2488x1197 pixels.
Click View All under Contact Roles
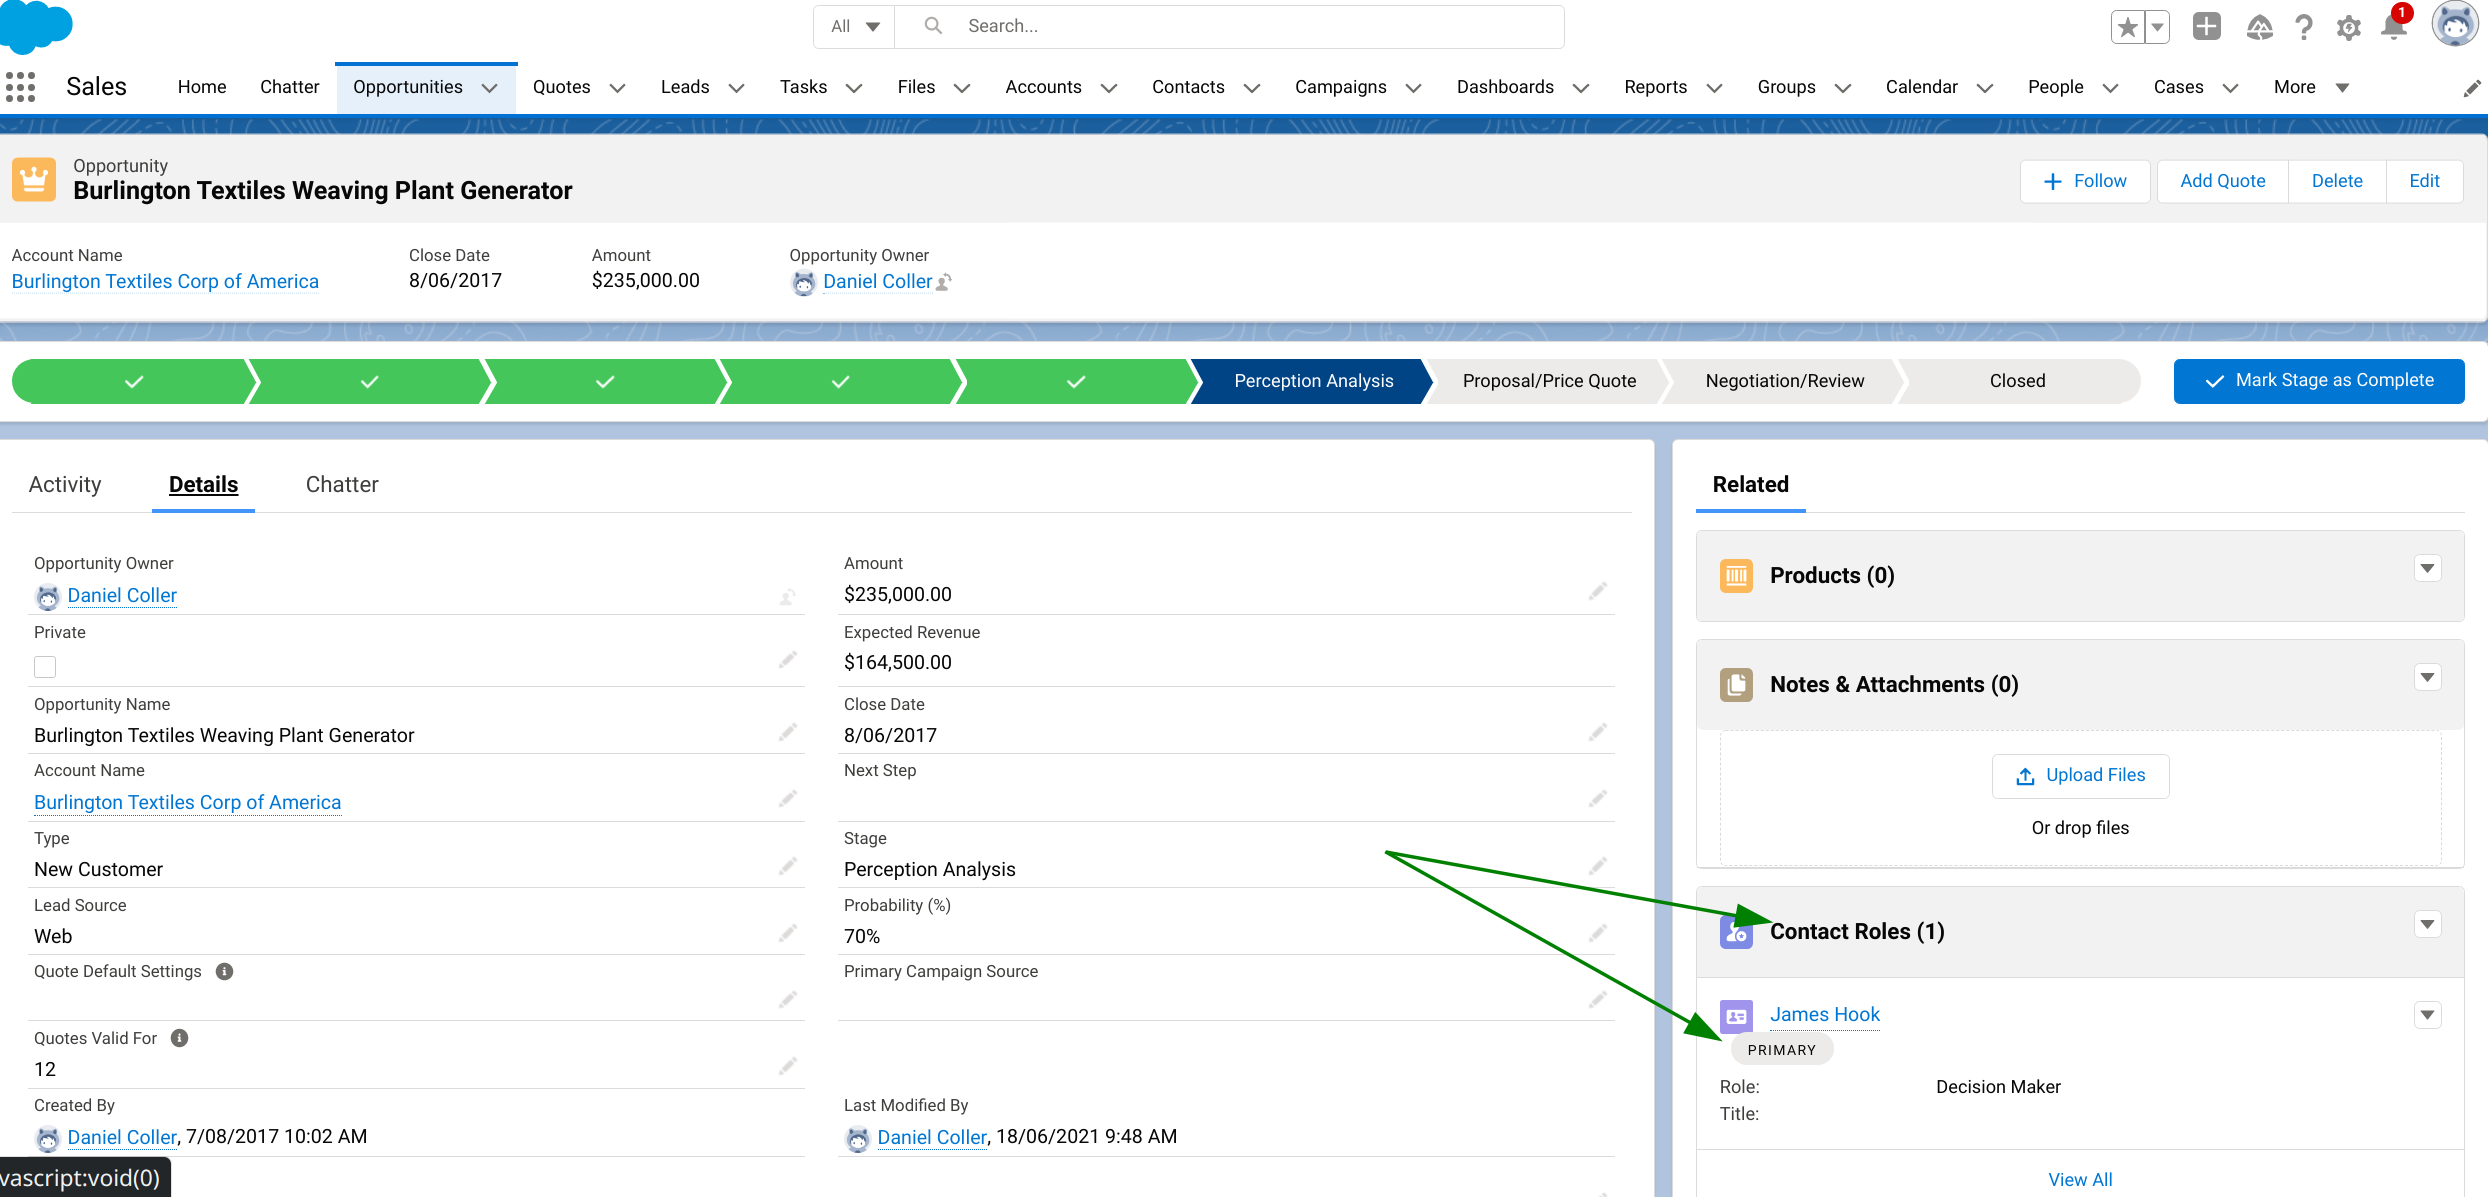point(2080,1180)
